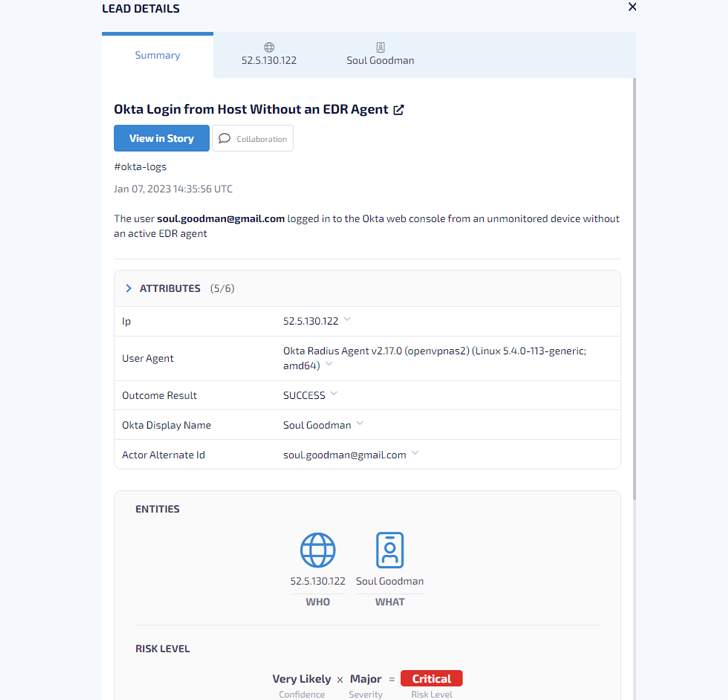This screenshot has width=728, height=700.
Task: Open the Soul Goodman tab
Action: pos(380,55)
